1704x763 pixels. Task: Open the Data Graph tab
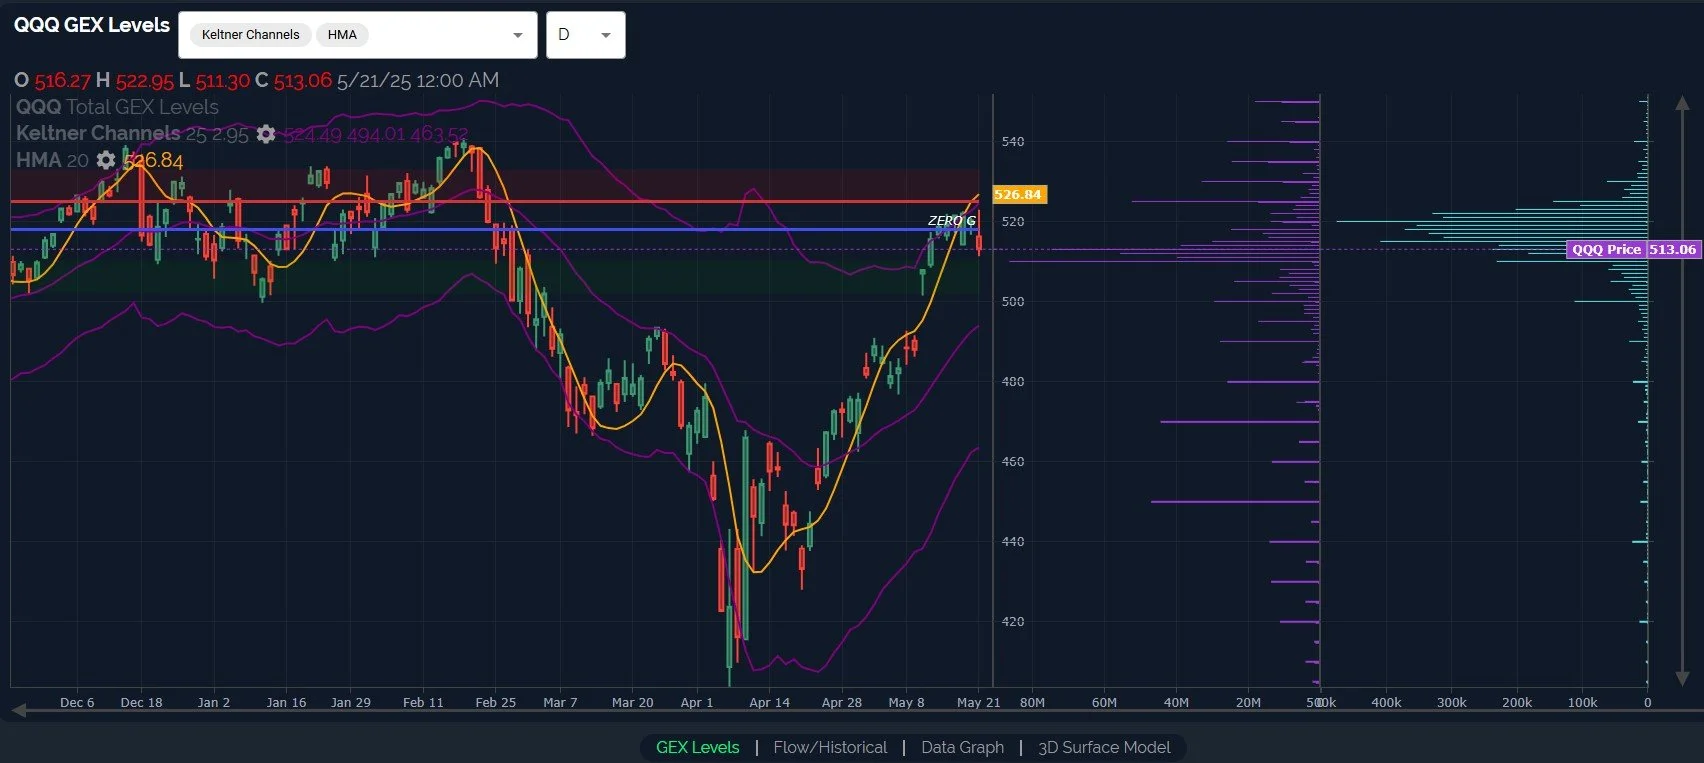tap(962, 747)
